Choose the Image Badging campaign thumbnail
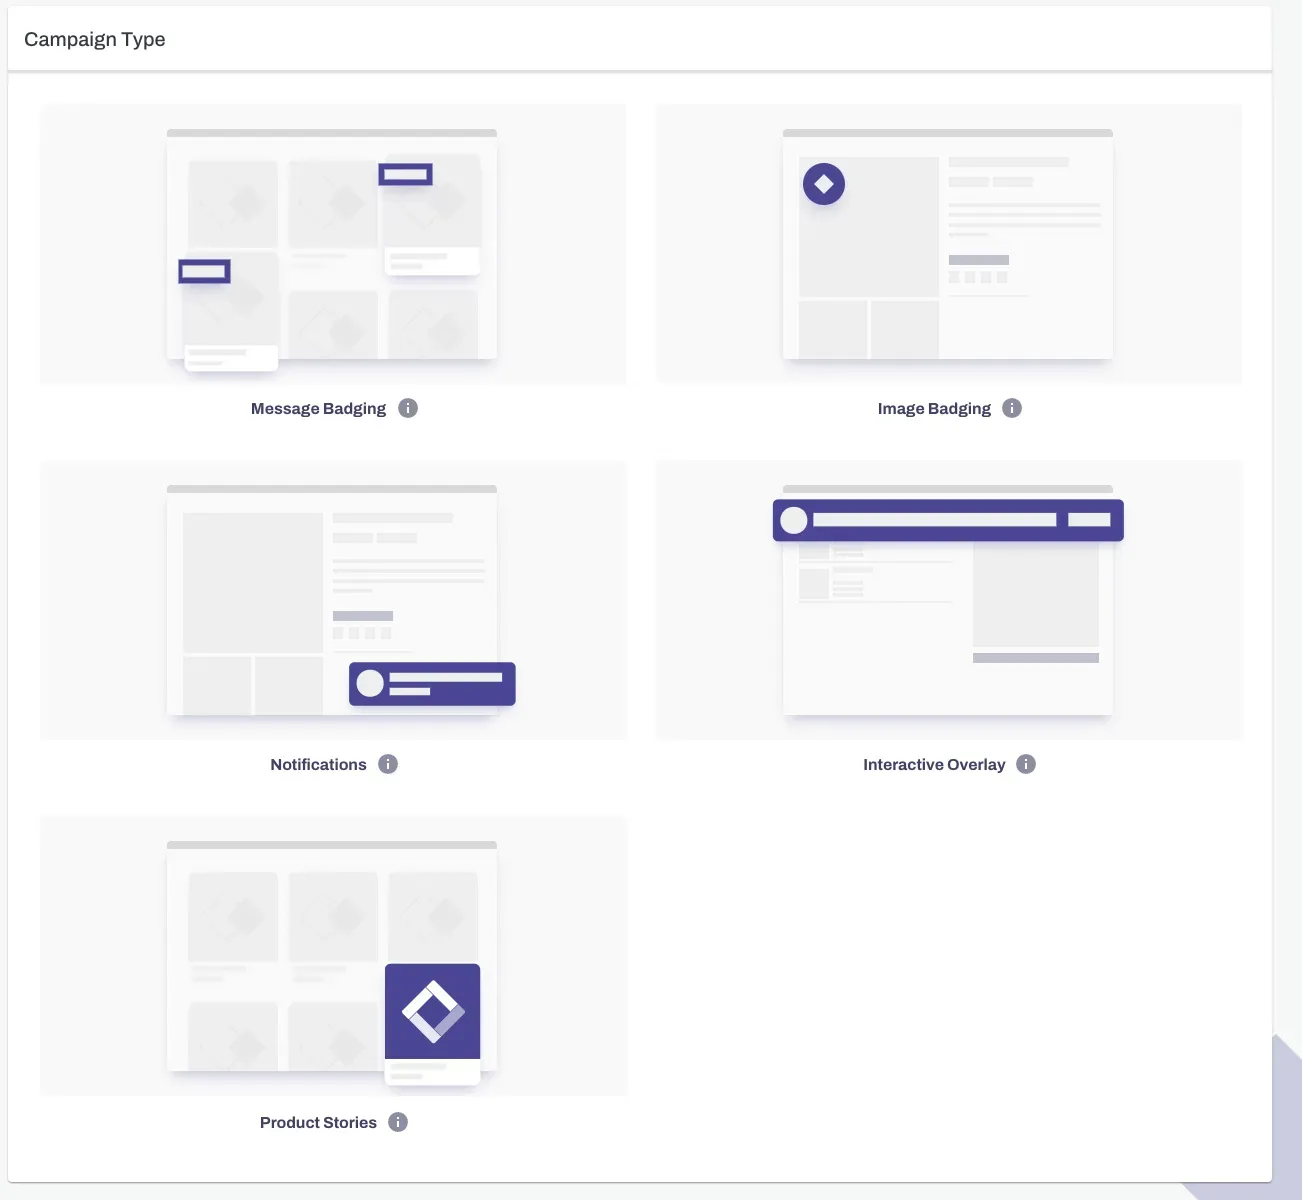Viewport: 1302px width, 1200px height. point(949,244)
